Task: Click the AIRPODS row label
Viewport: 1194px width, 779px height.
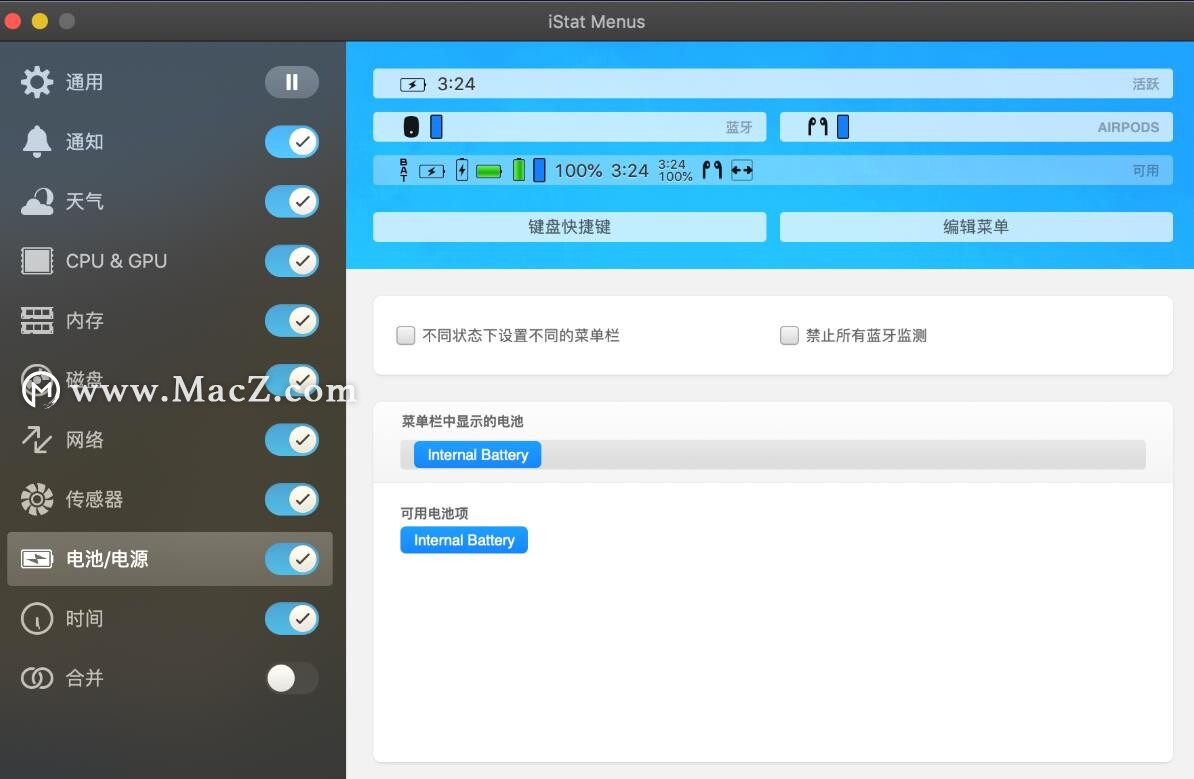Action: [x=1128, y=127]
